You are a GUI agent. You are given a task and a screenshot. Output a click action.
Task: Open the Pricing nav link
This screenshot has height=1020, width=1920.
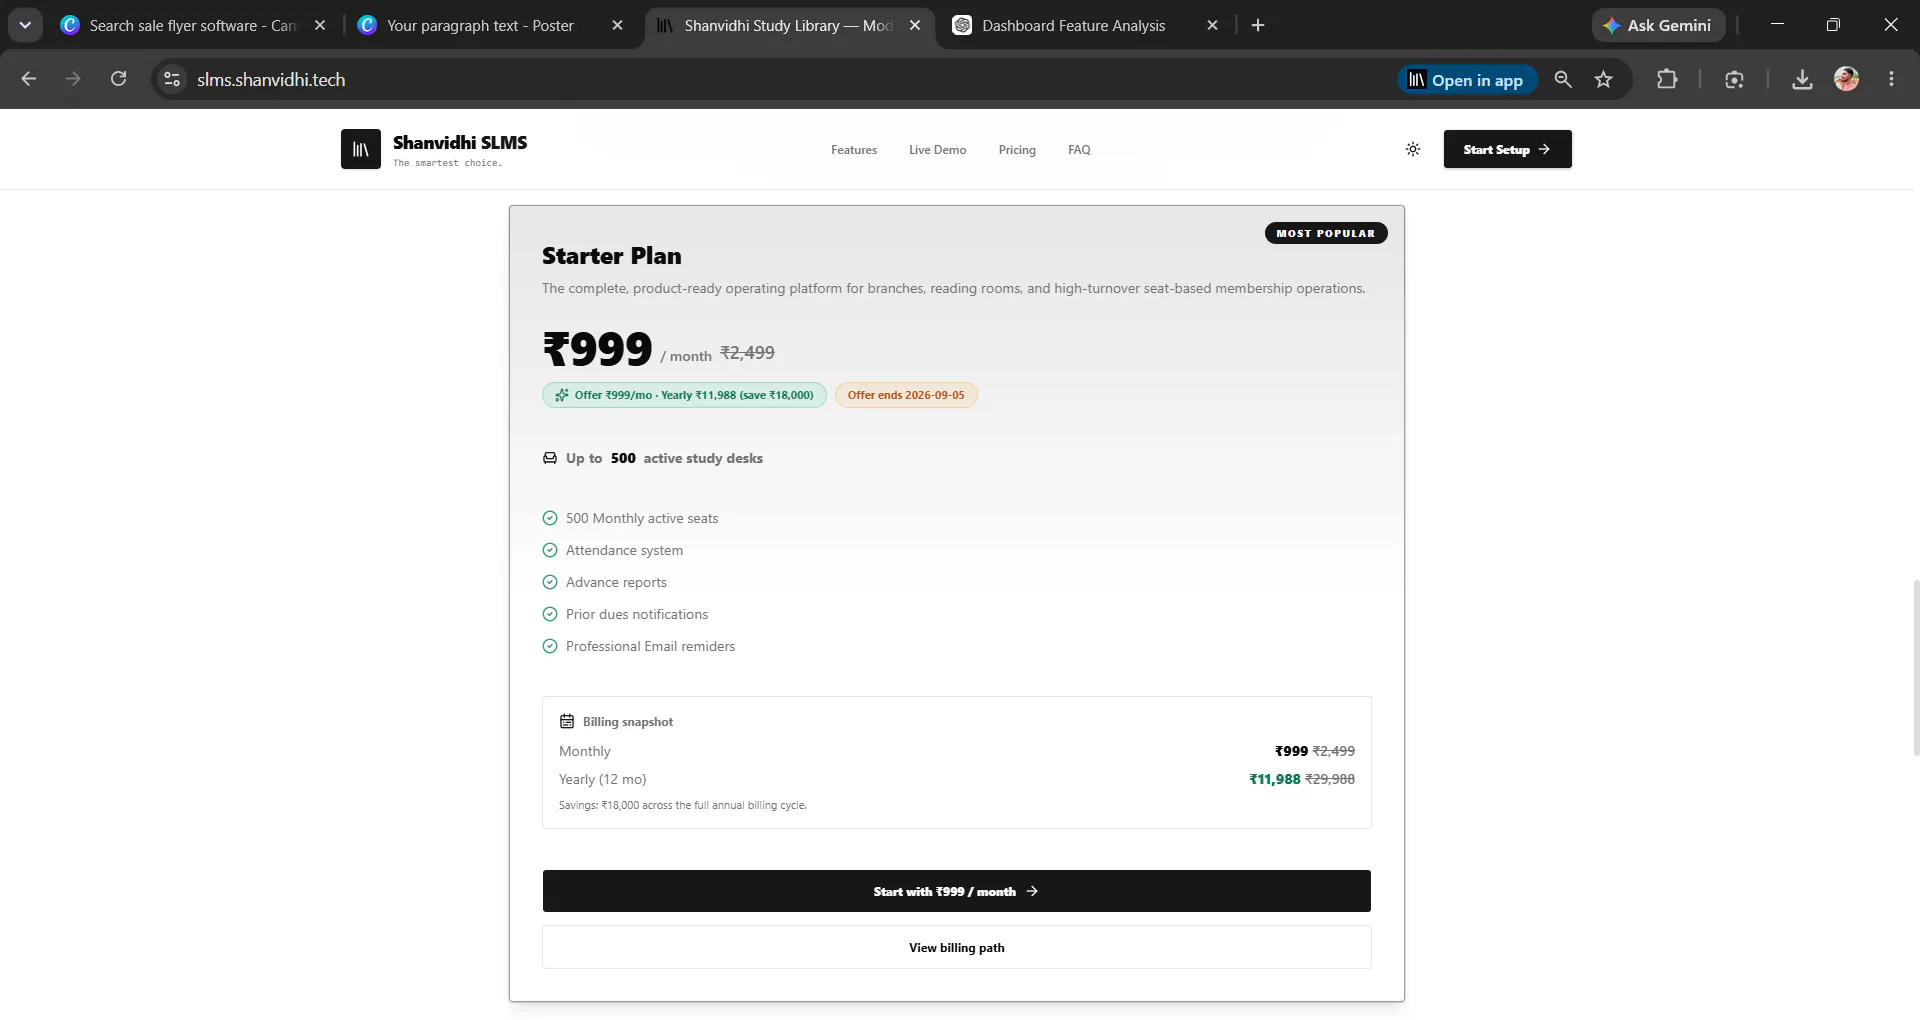[x=1017, y=150]
